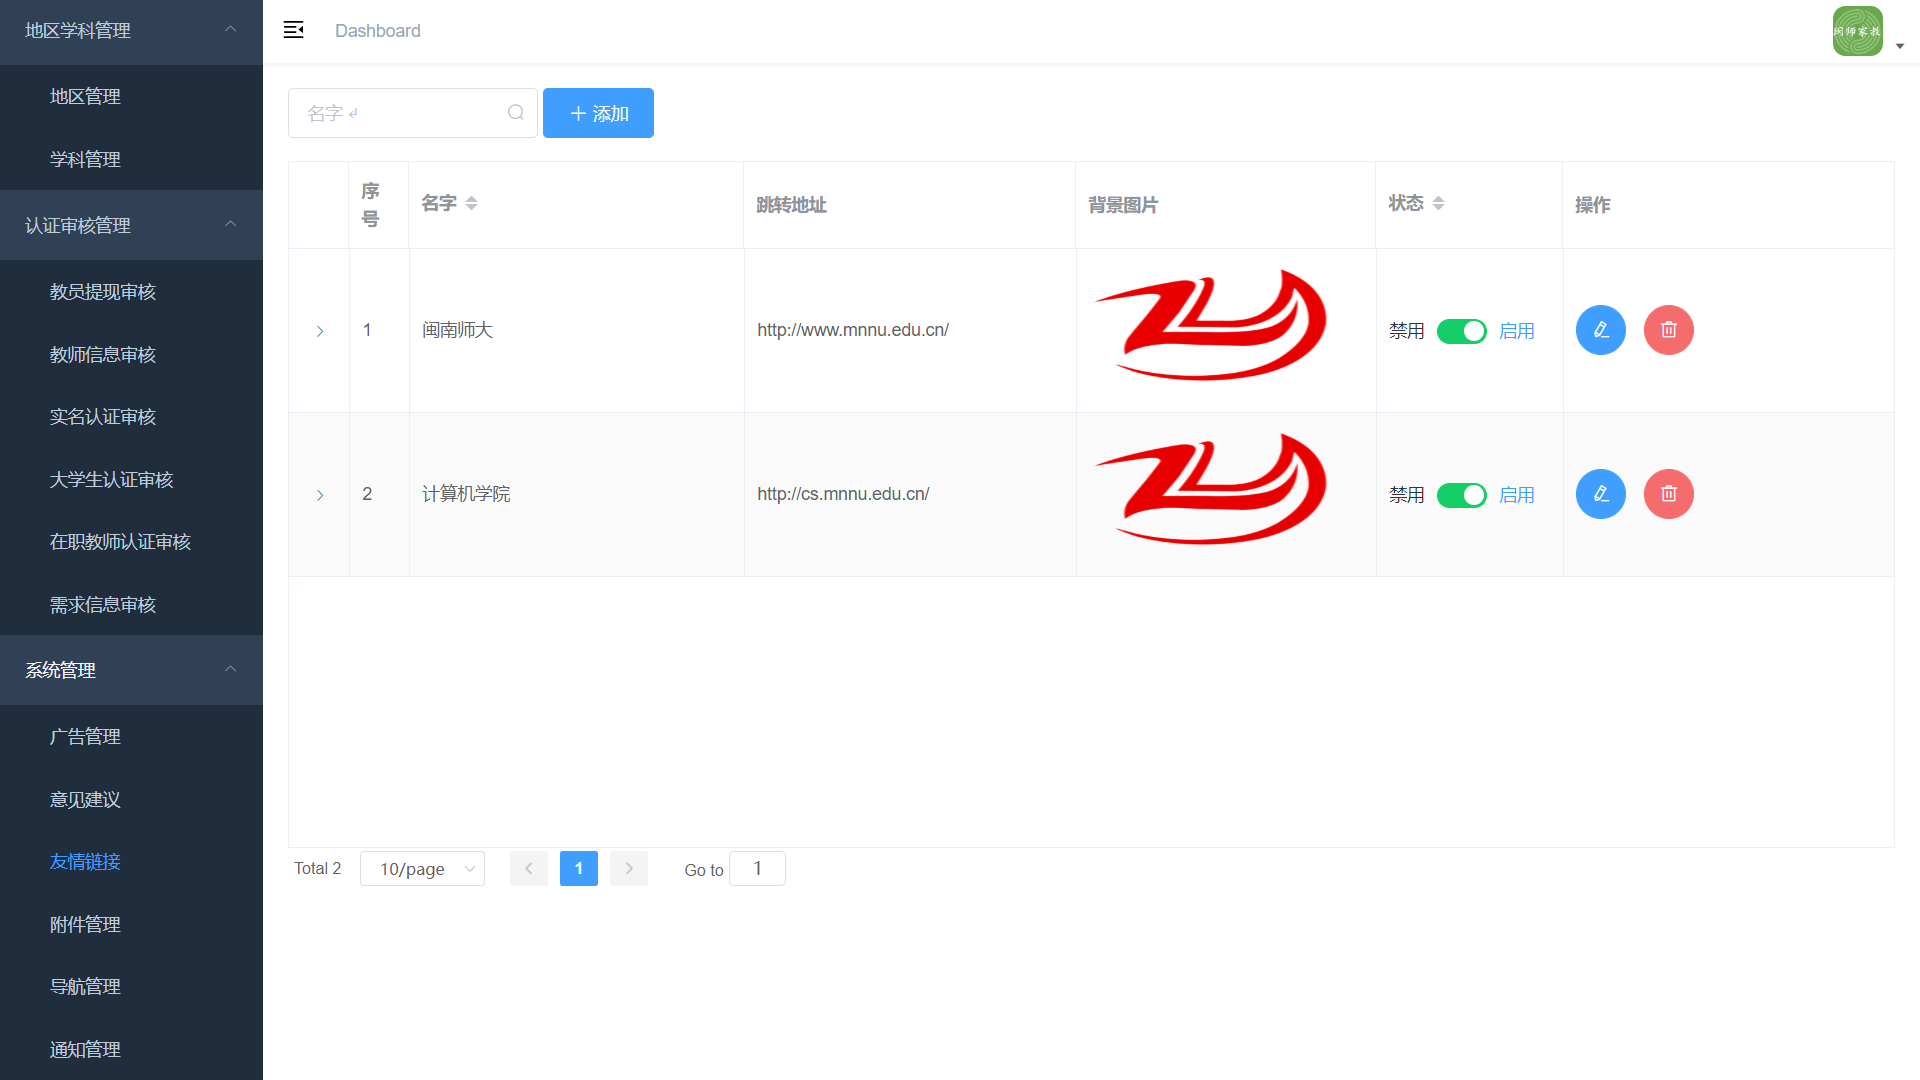Click the search magnifier icon
1920x1080 pixels.
pyautogui.click(x=516, y=113)
